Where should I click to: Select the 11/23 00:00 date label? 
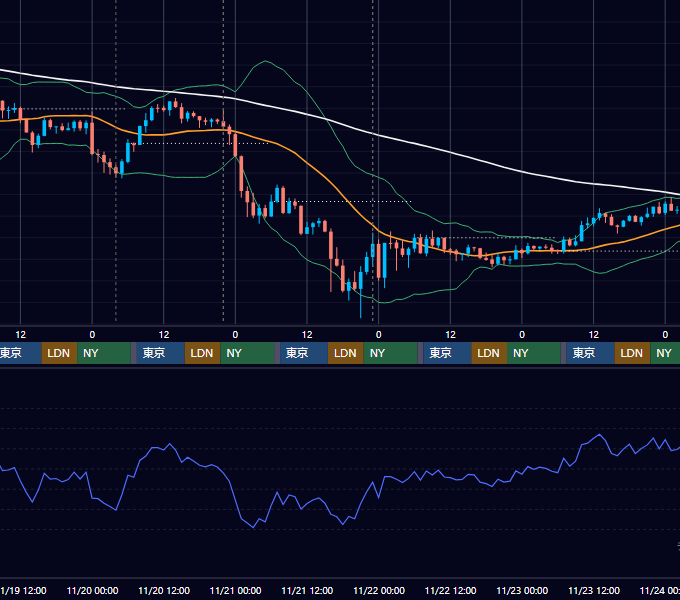pos(522,590)
